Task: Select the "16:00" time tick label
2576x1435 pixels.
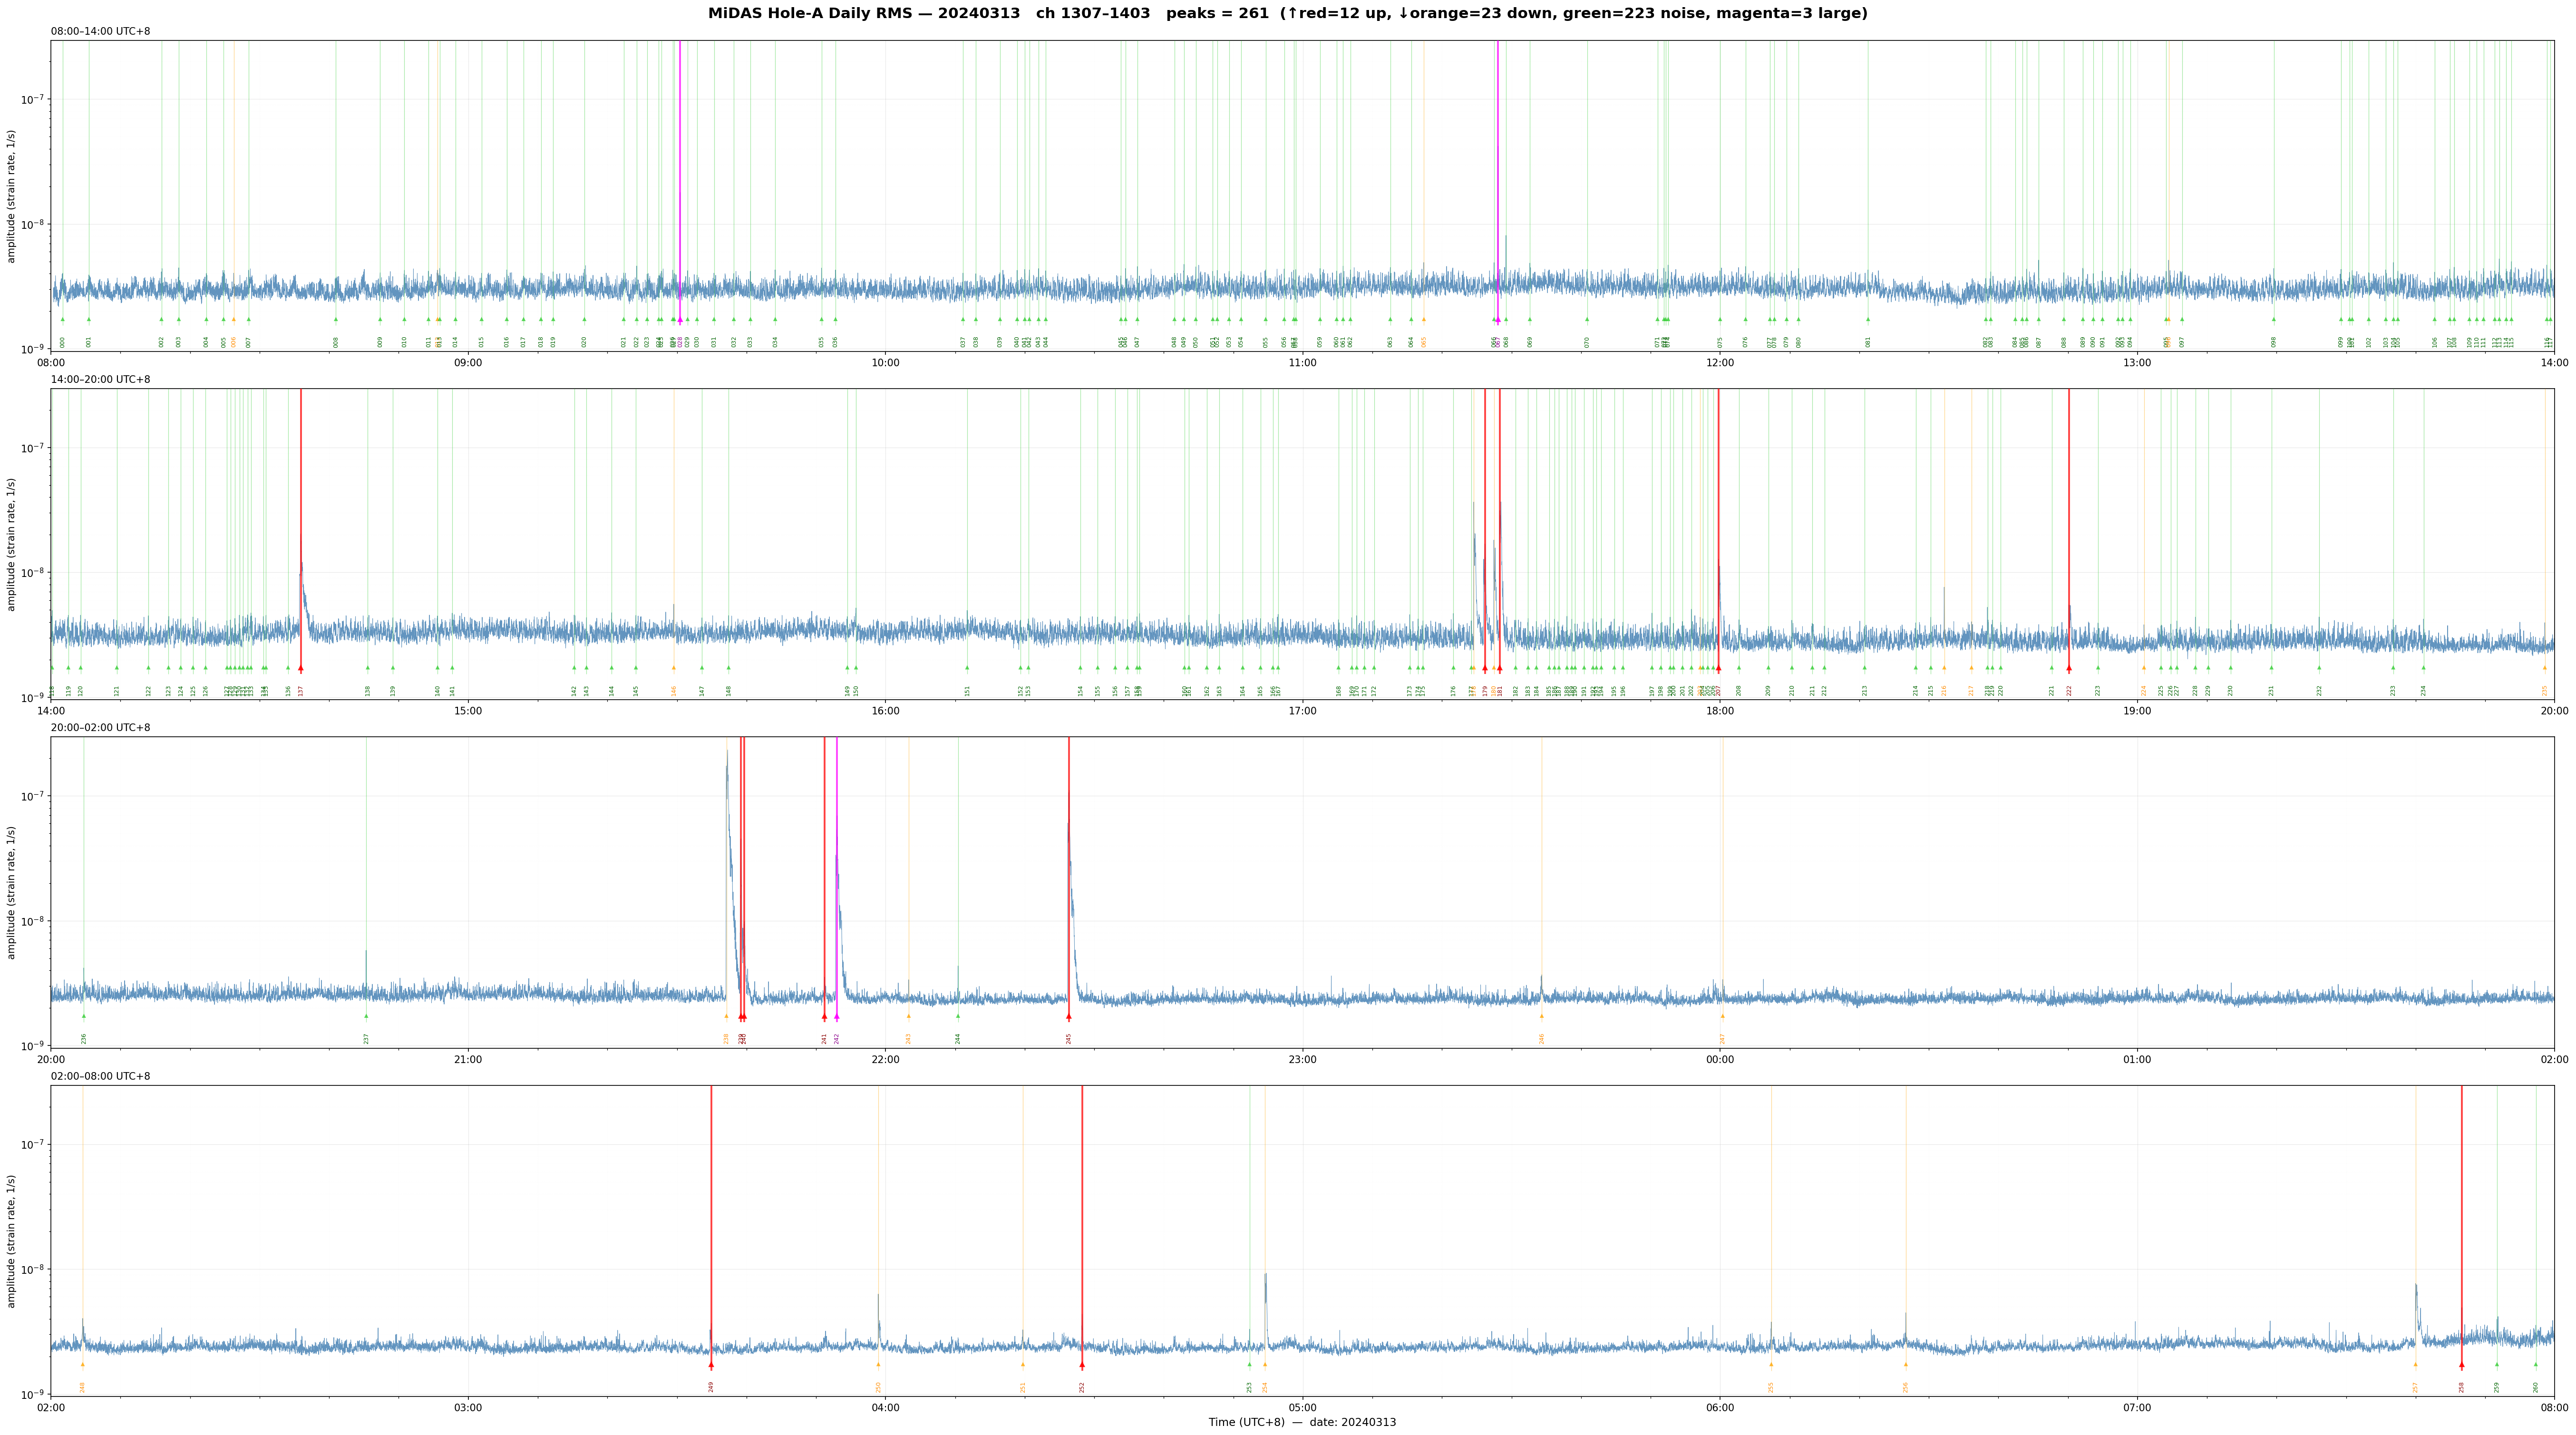Action: tap(885, 711)
